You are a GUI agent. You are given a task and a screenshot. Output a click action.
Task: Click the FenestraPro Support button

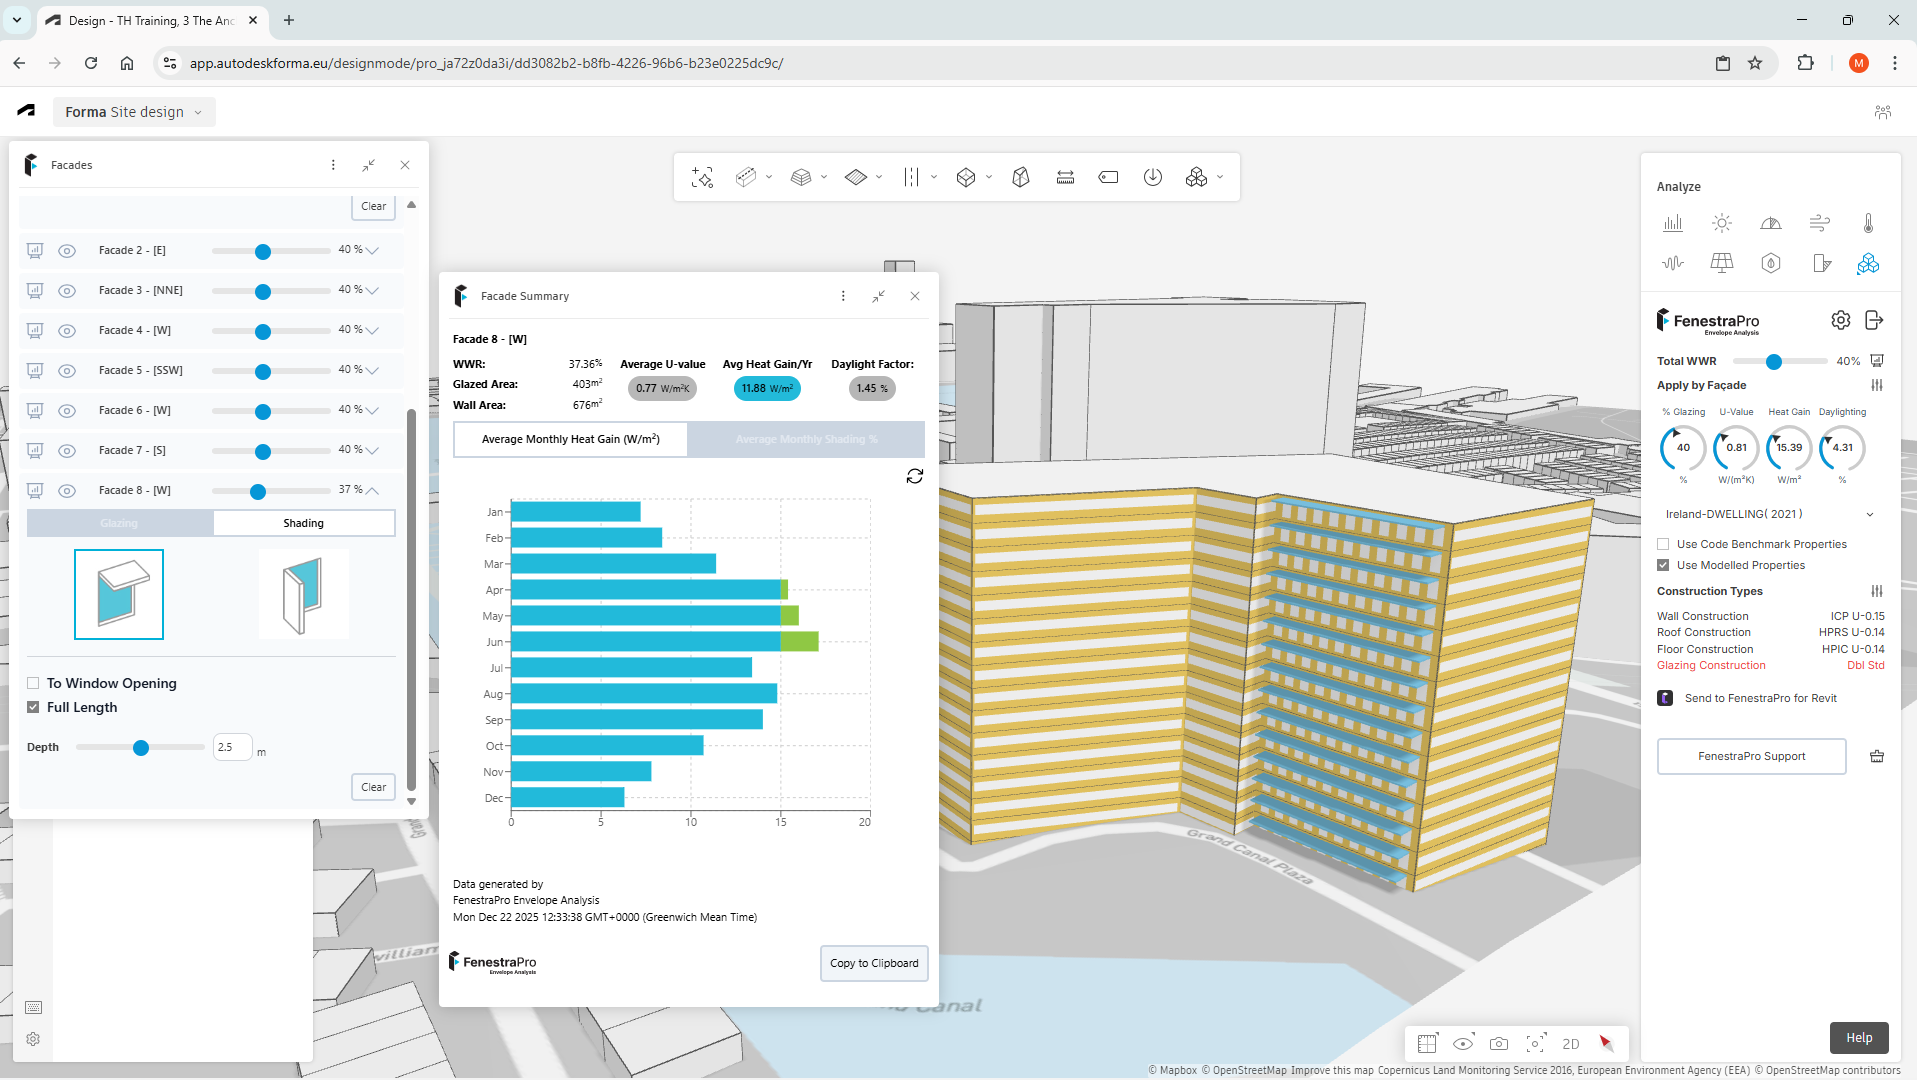click(x=1752, y=756)
